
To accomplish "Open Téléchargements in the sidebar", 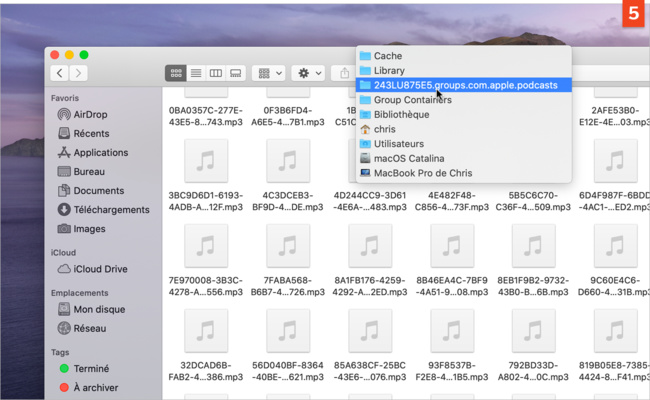I will (x=110, y=210).
